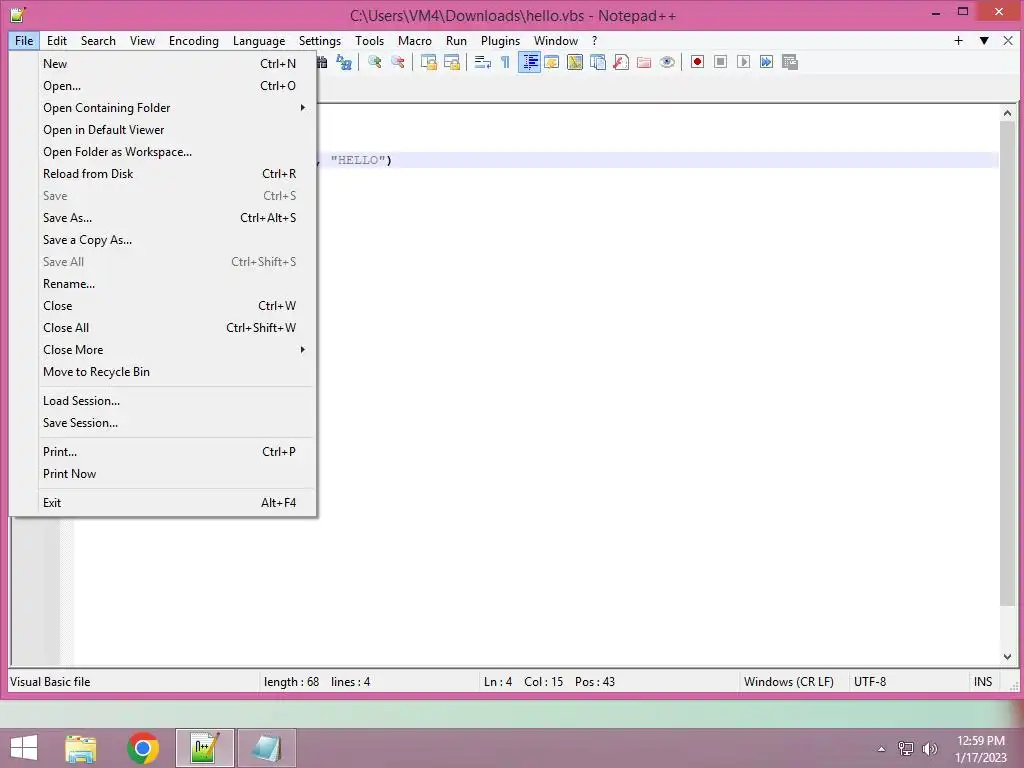Choose Load Session...
This screenshot has width=1024, height=768.
(x=163, y=401)
